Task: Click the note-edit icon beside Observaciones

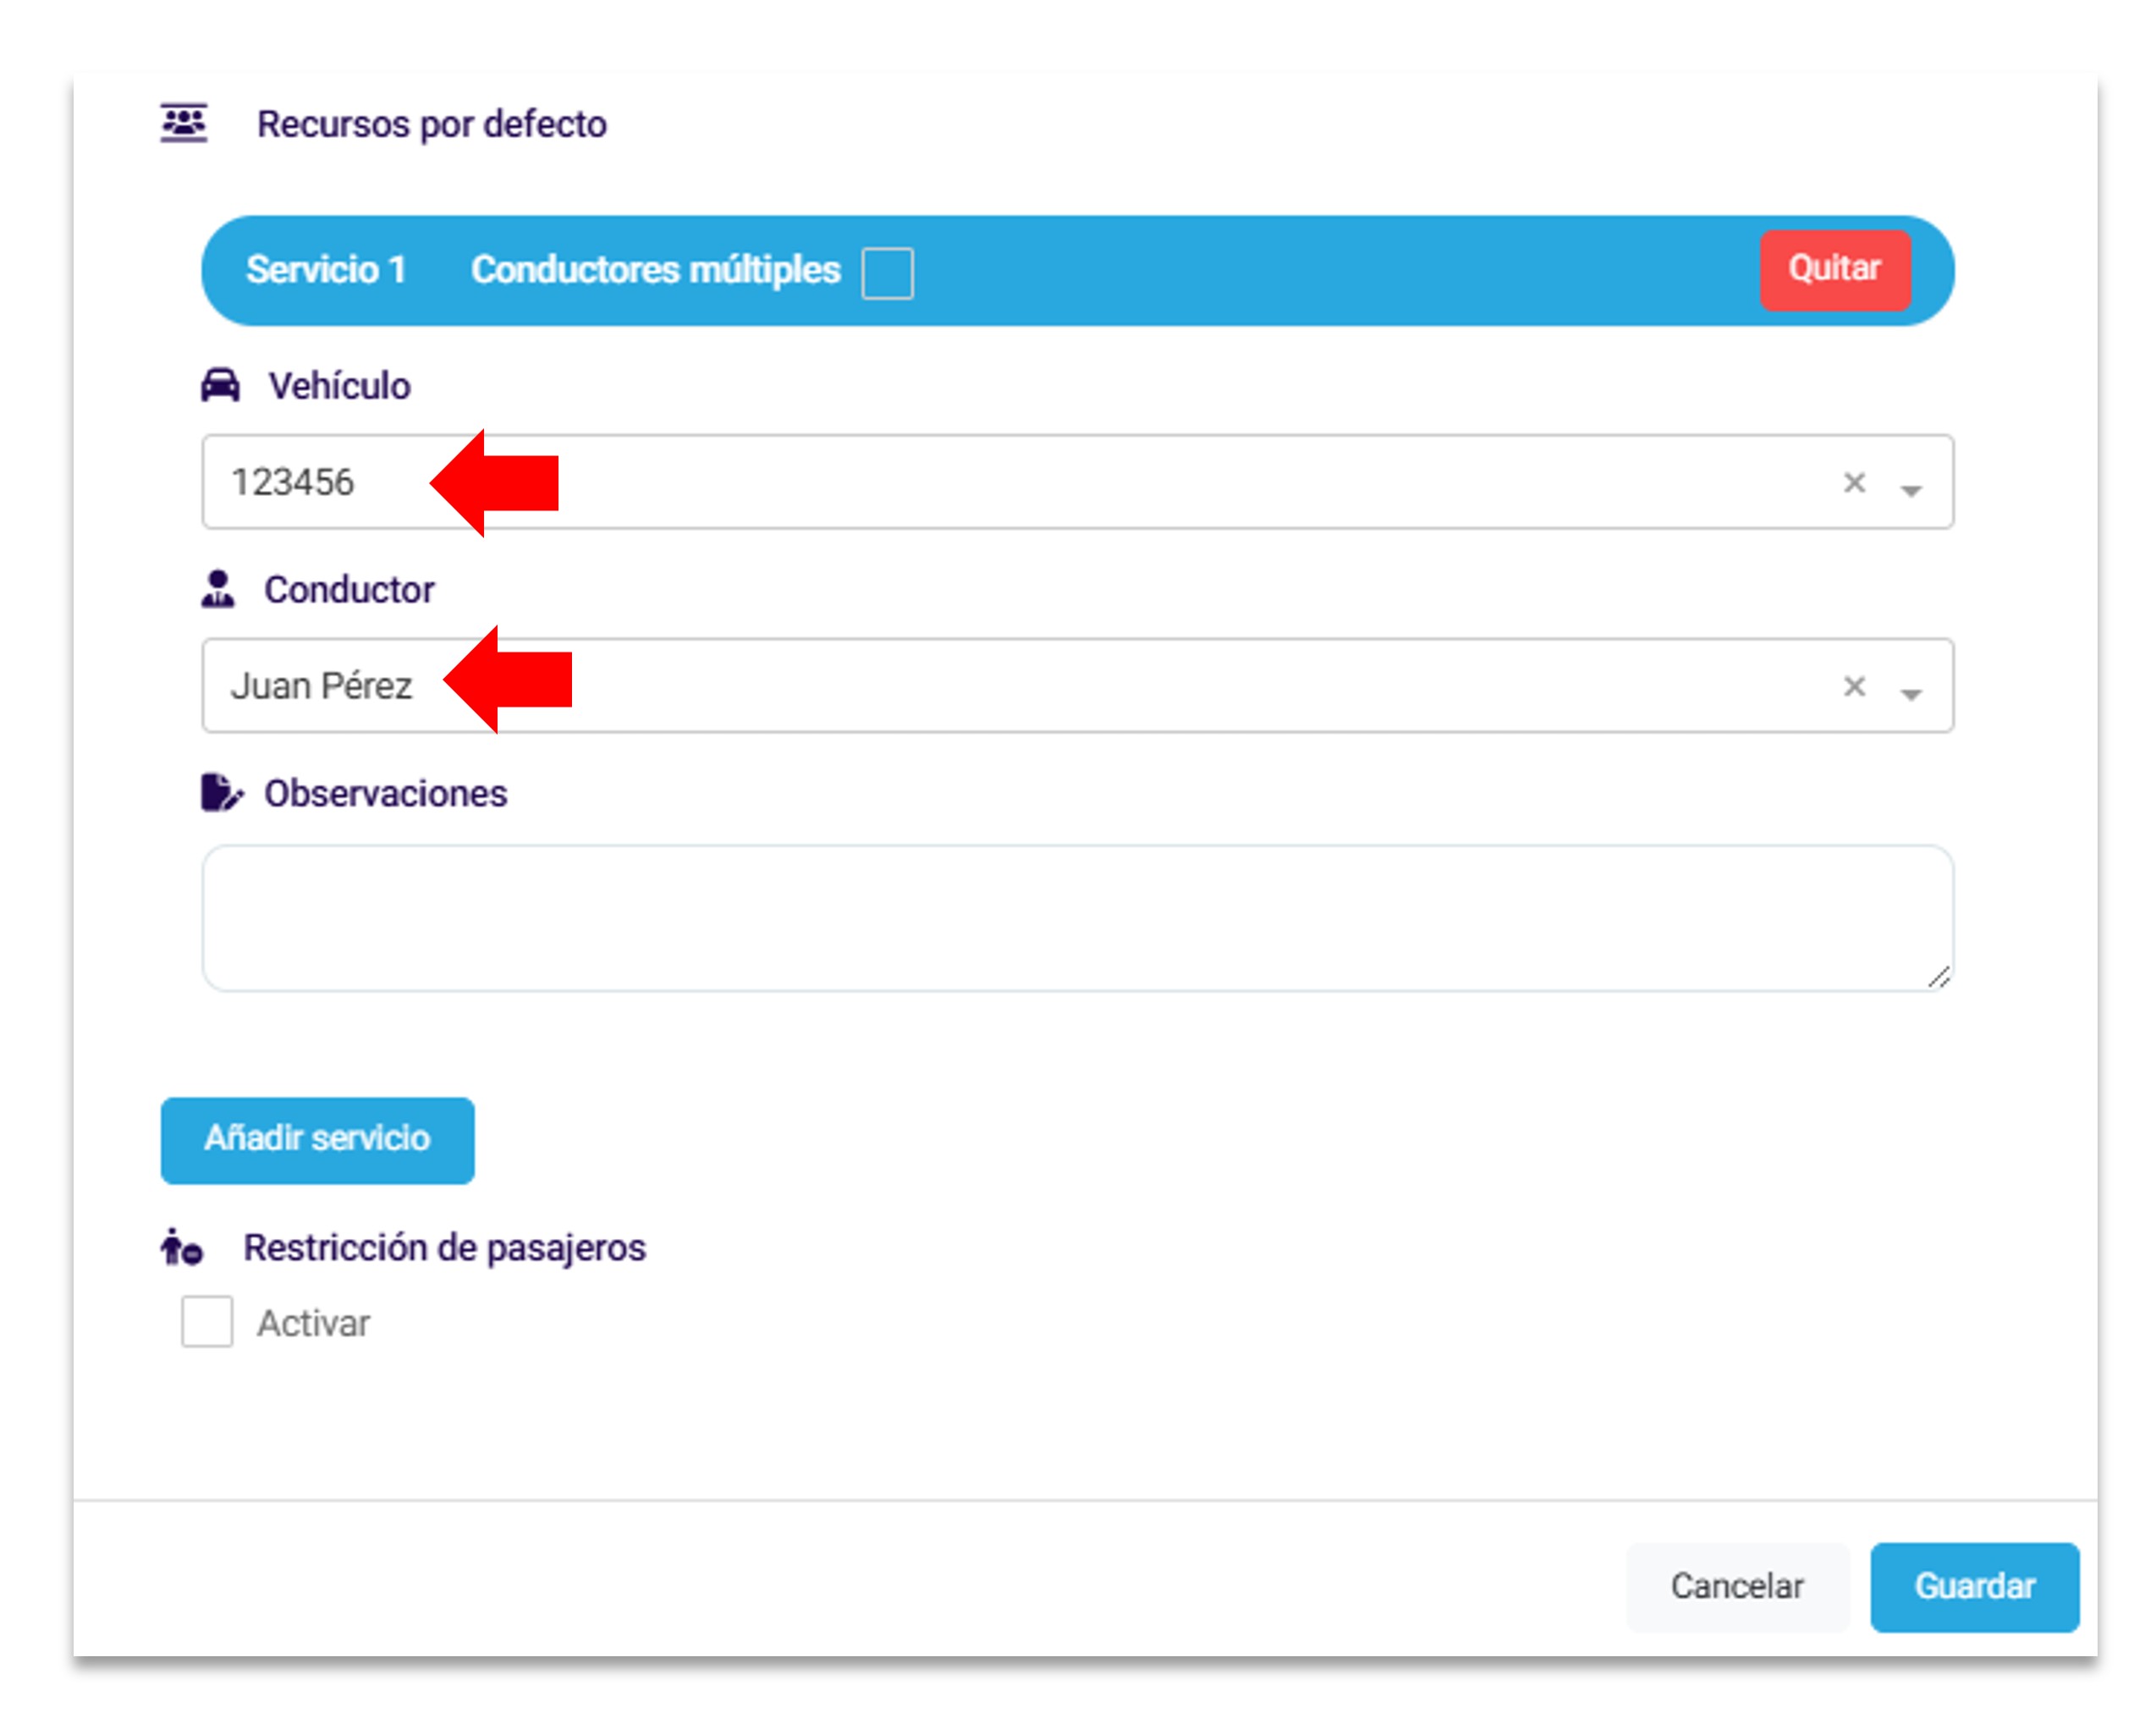Action: [221, 793]
